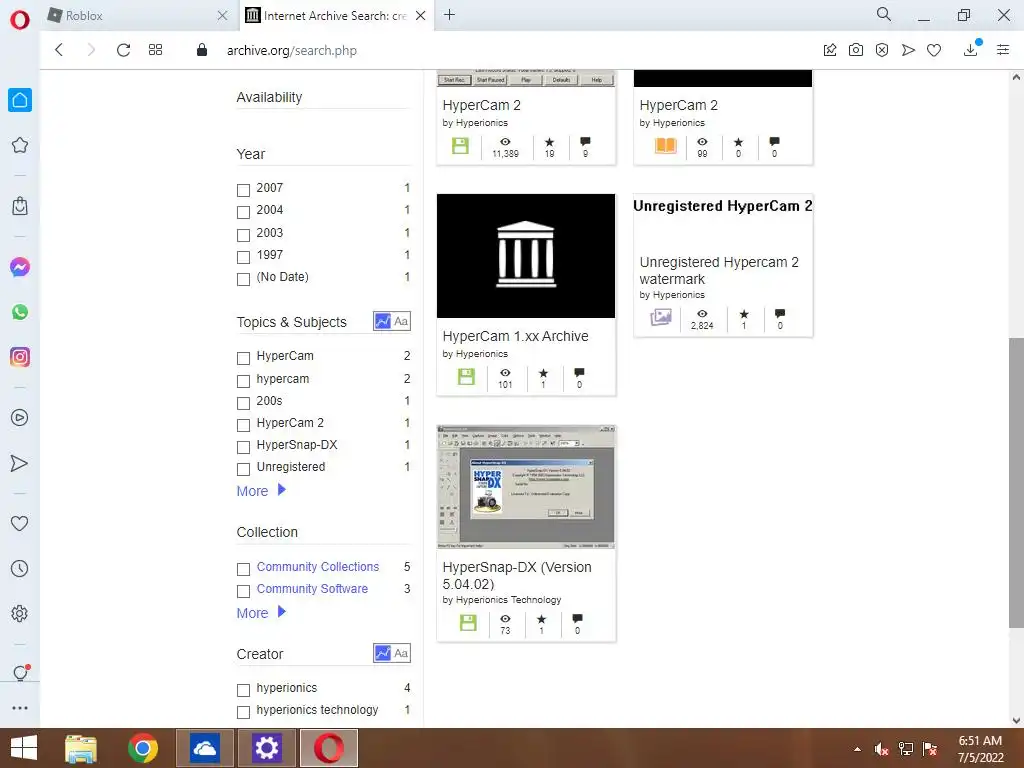Open Easy Setup sliders icon

pyautogui.click(x=1003, y=50)
